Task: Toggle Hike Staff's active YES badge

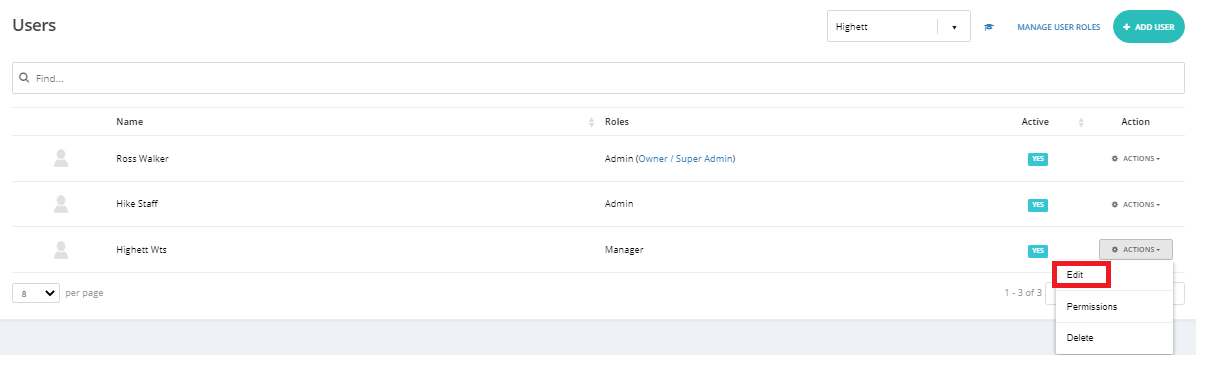Action: [x=1038, y=205]
